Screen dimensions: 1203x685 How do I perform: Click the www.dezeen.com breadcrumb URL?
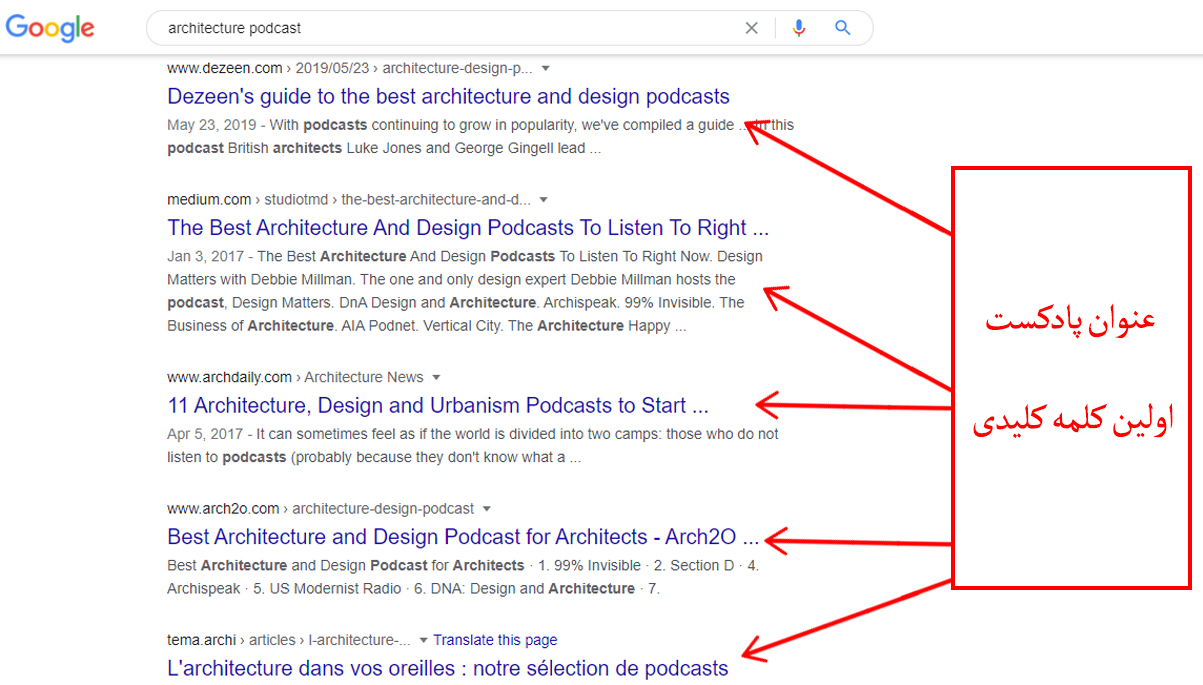[x=225, y=68]
